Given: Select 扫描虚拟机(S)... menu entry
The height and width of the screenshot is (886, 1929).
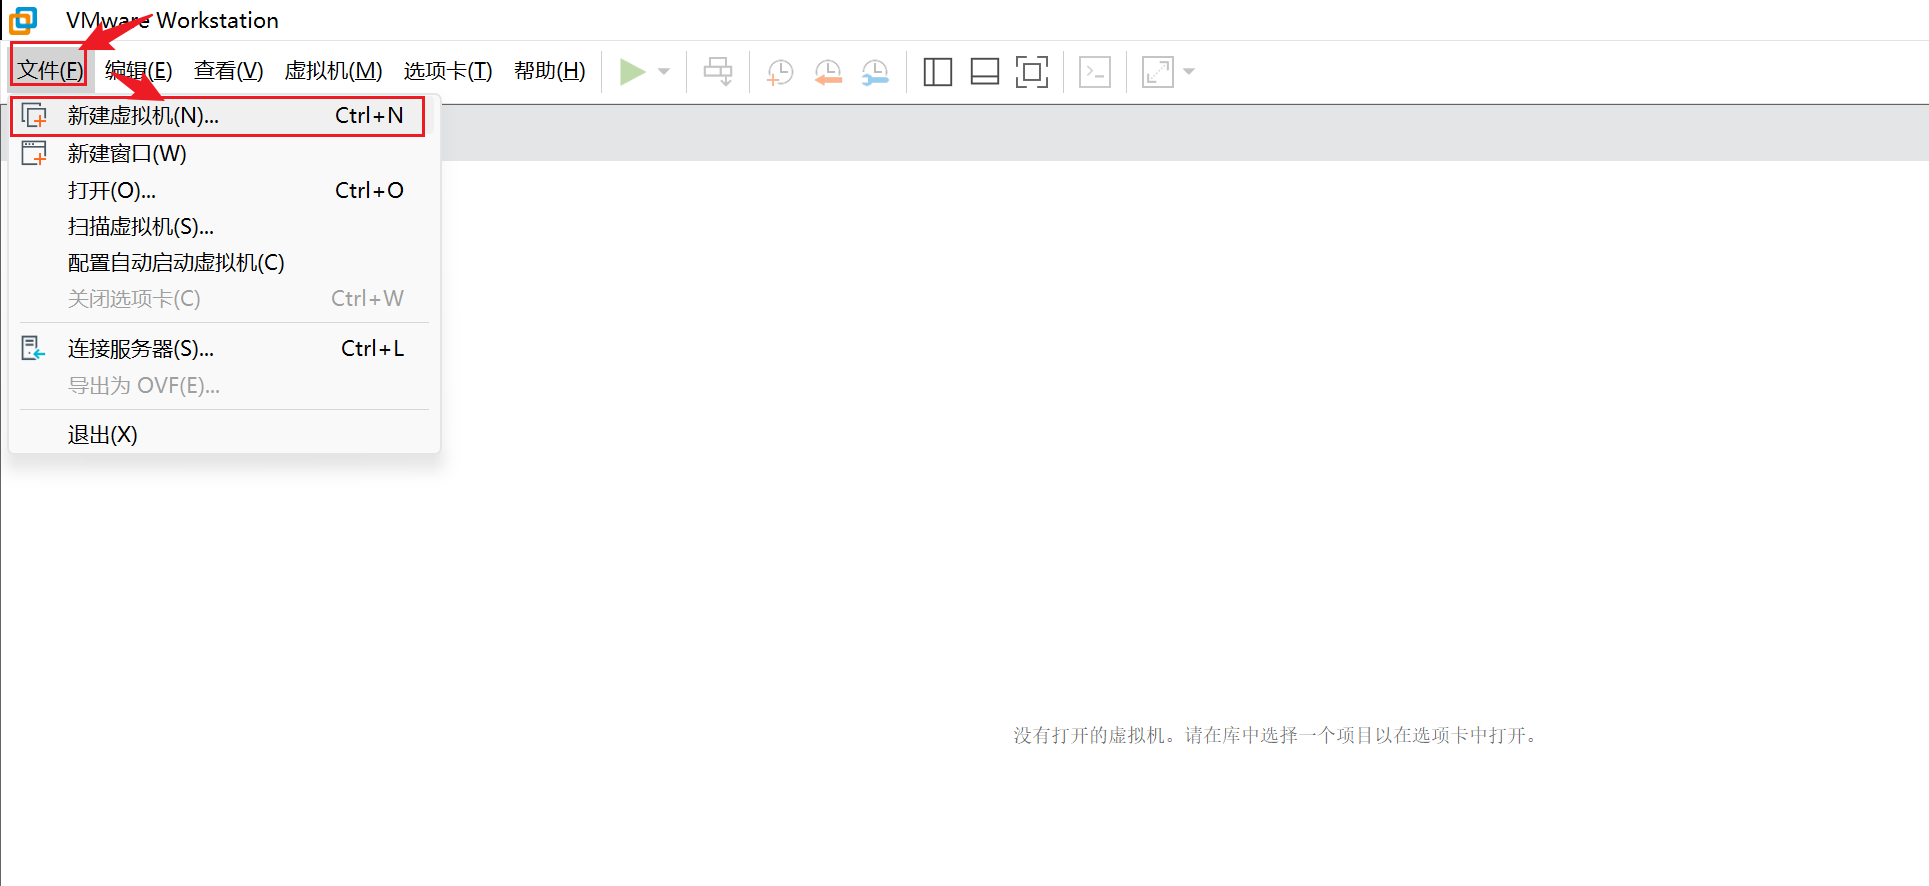Looking at the screenshot, I should pos(225,227).
